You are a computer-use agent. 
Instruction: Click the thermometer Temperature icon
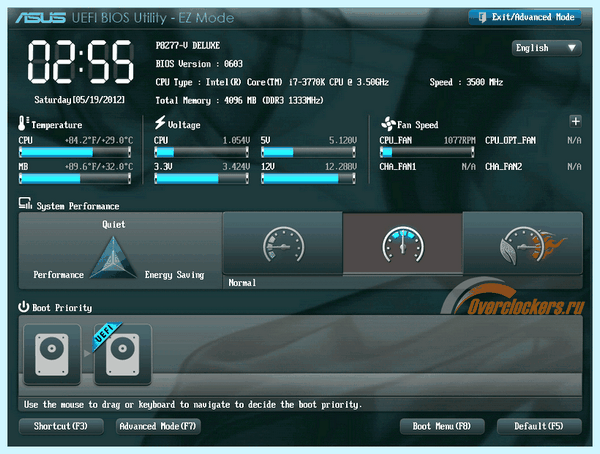pos(23,123)
